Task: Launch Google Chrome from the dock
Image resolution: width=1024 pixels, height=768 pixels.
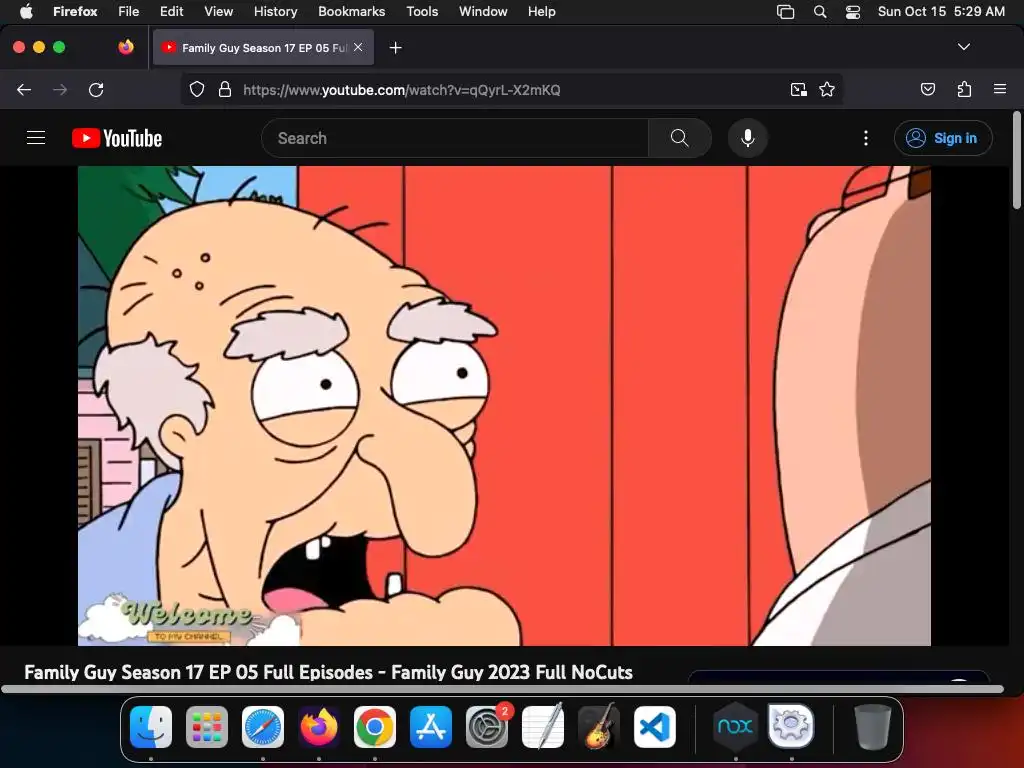Action: point(375,727)
